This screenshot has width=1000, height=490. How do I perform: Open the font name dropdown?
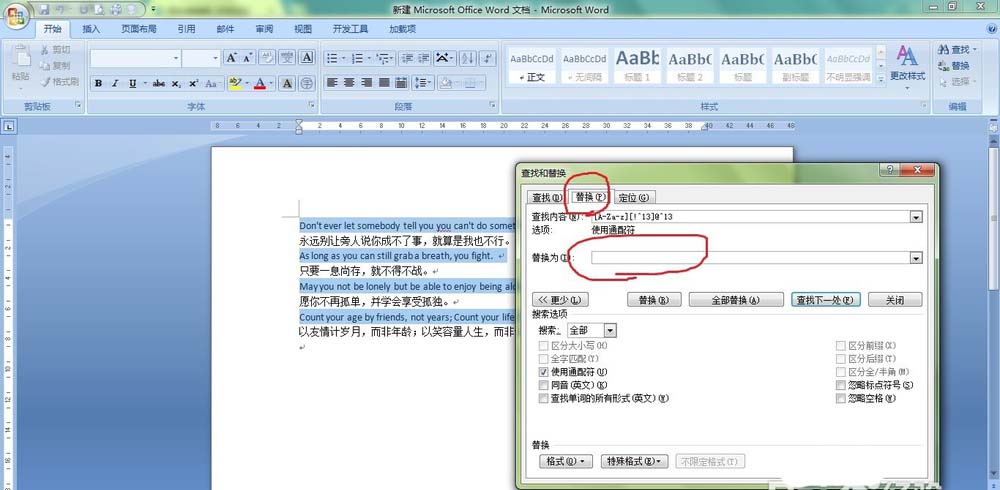[176, 58]
